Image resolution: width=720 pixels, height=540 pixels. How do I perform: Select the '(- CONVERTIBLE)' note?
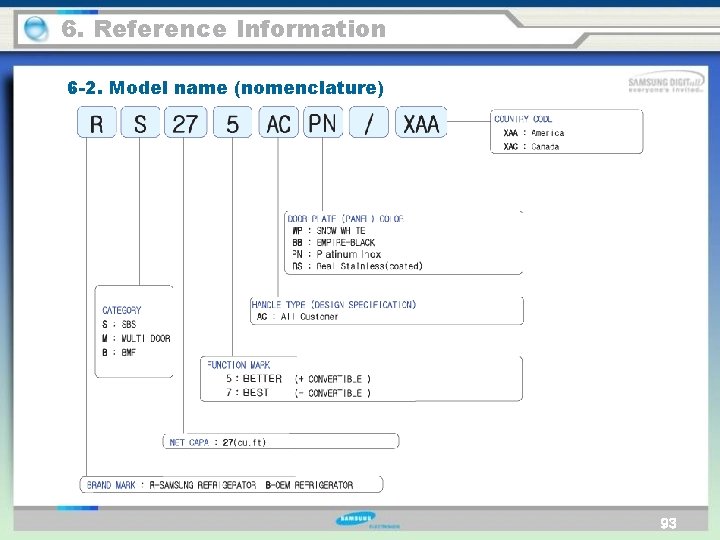(333, 393)
